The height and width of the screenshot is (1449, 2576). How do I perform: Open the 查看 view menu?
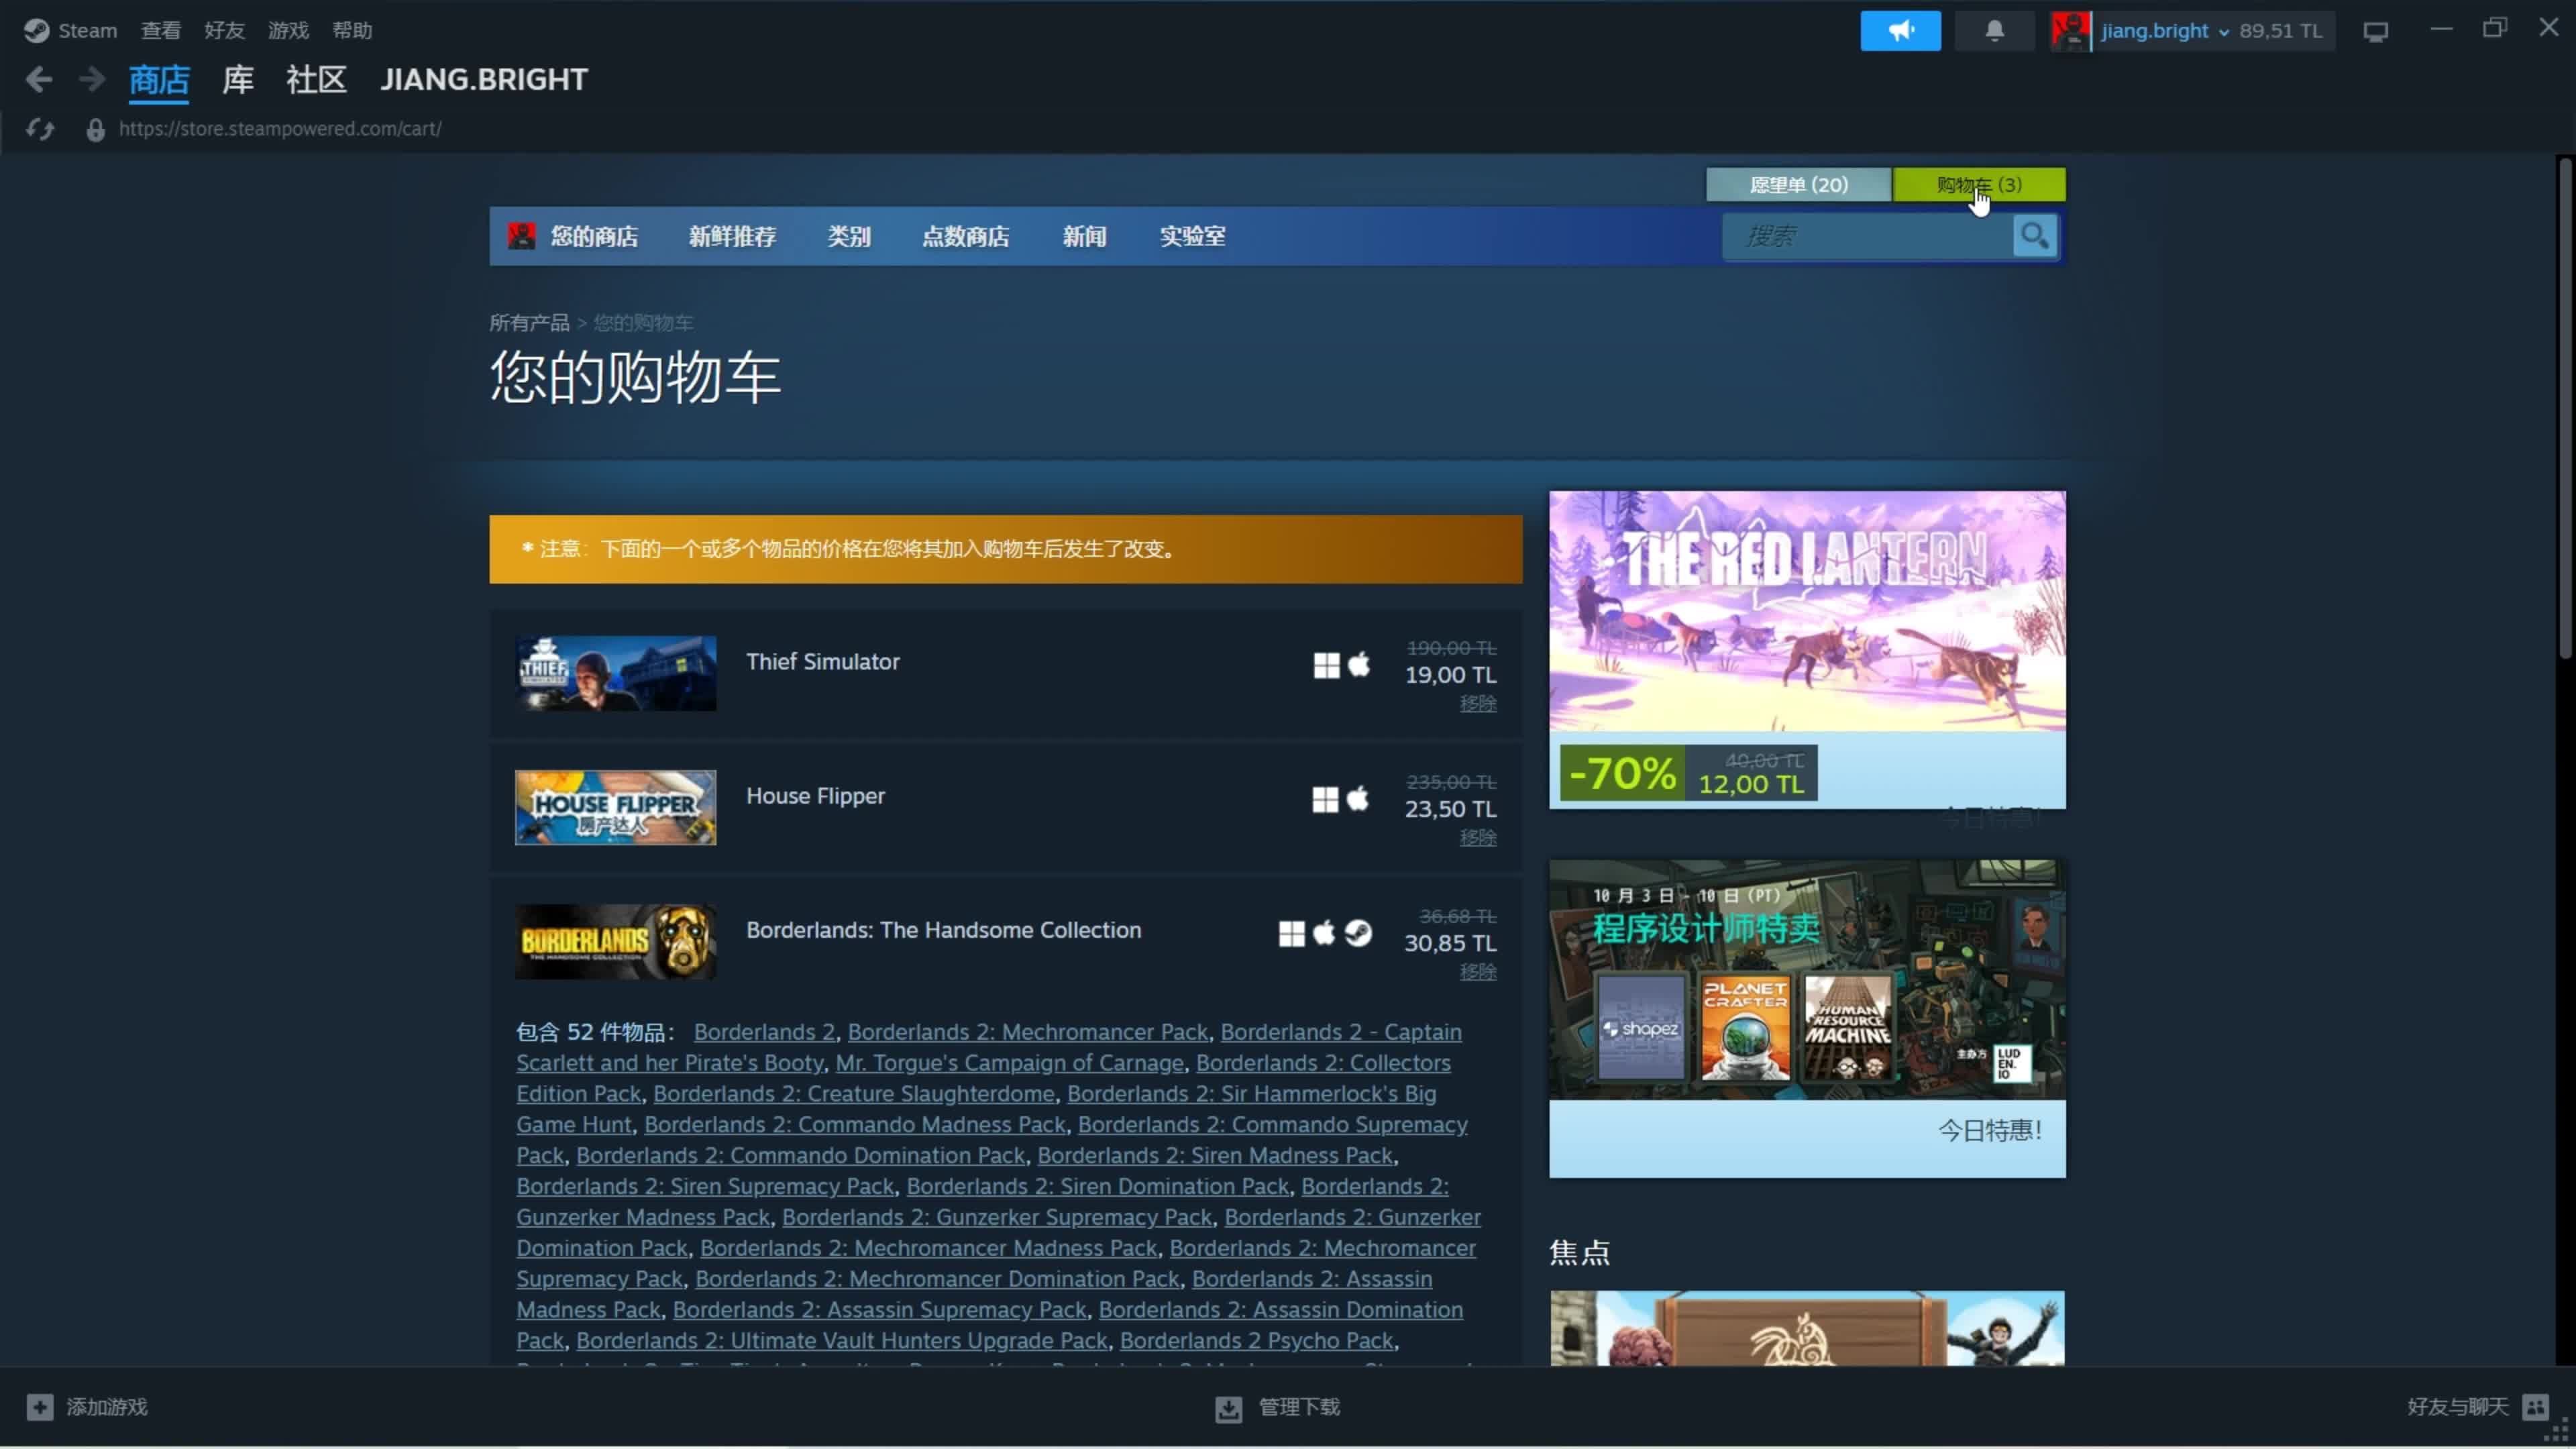[x=161, y=31]
